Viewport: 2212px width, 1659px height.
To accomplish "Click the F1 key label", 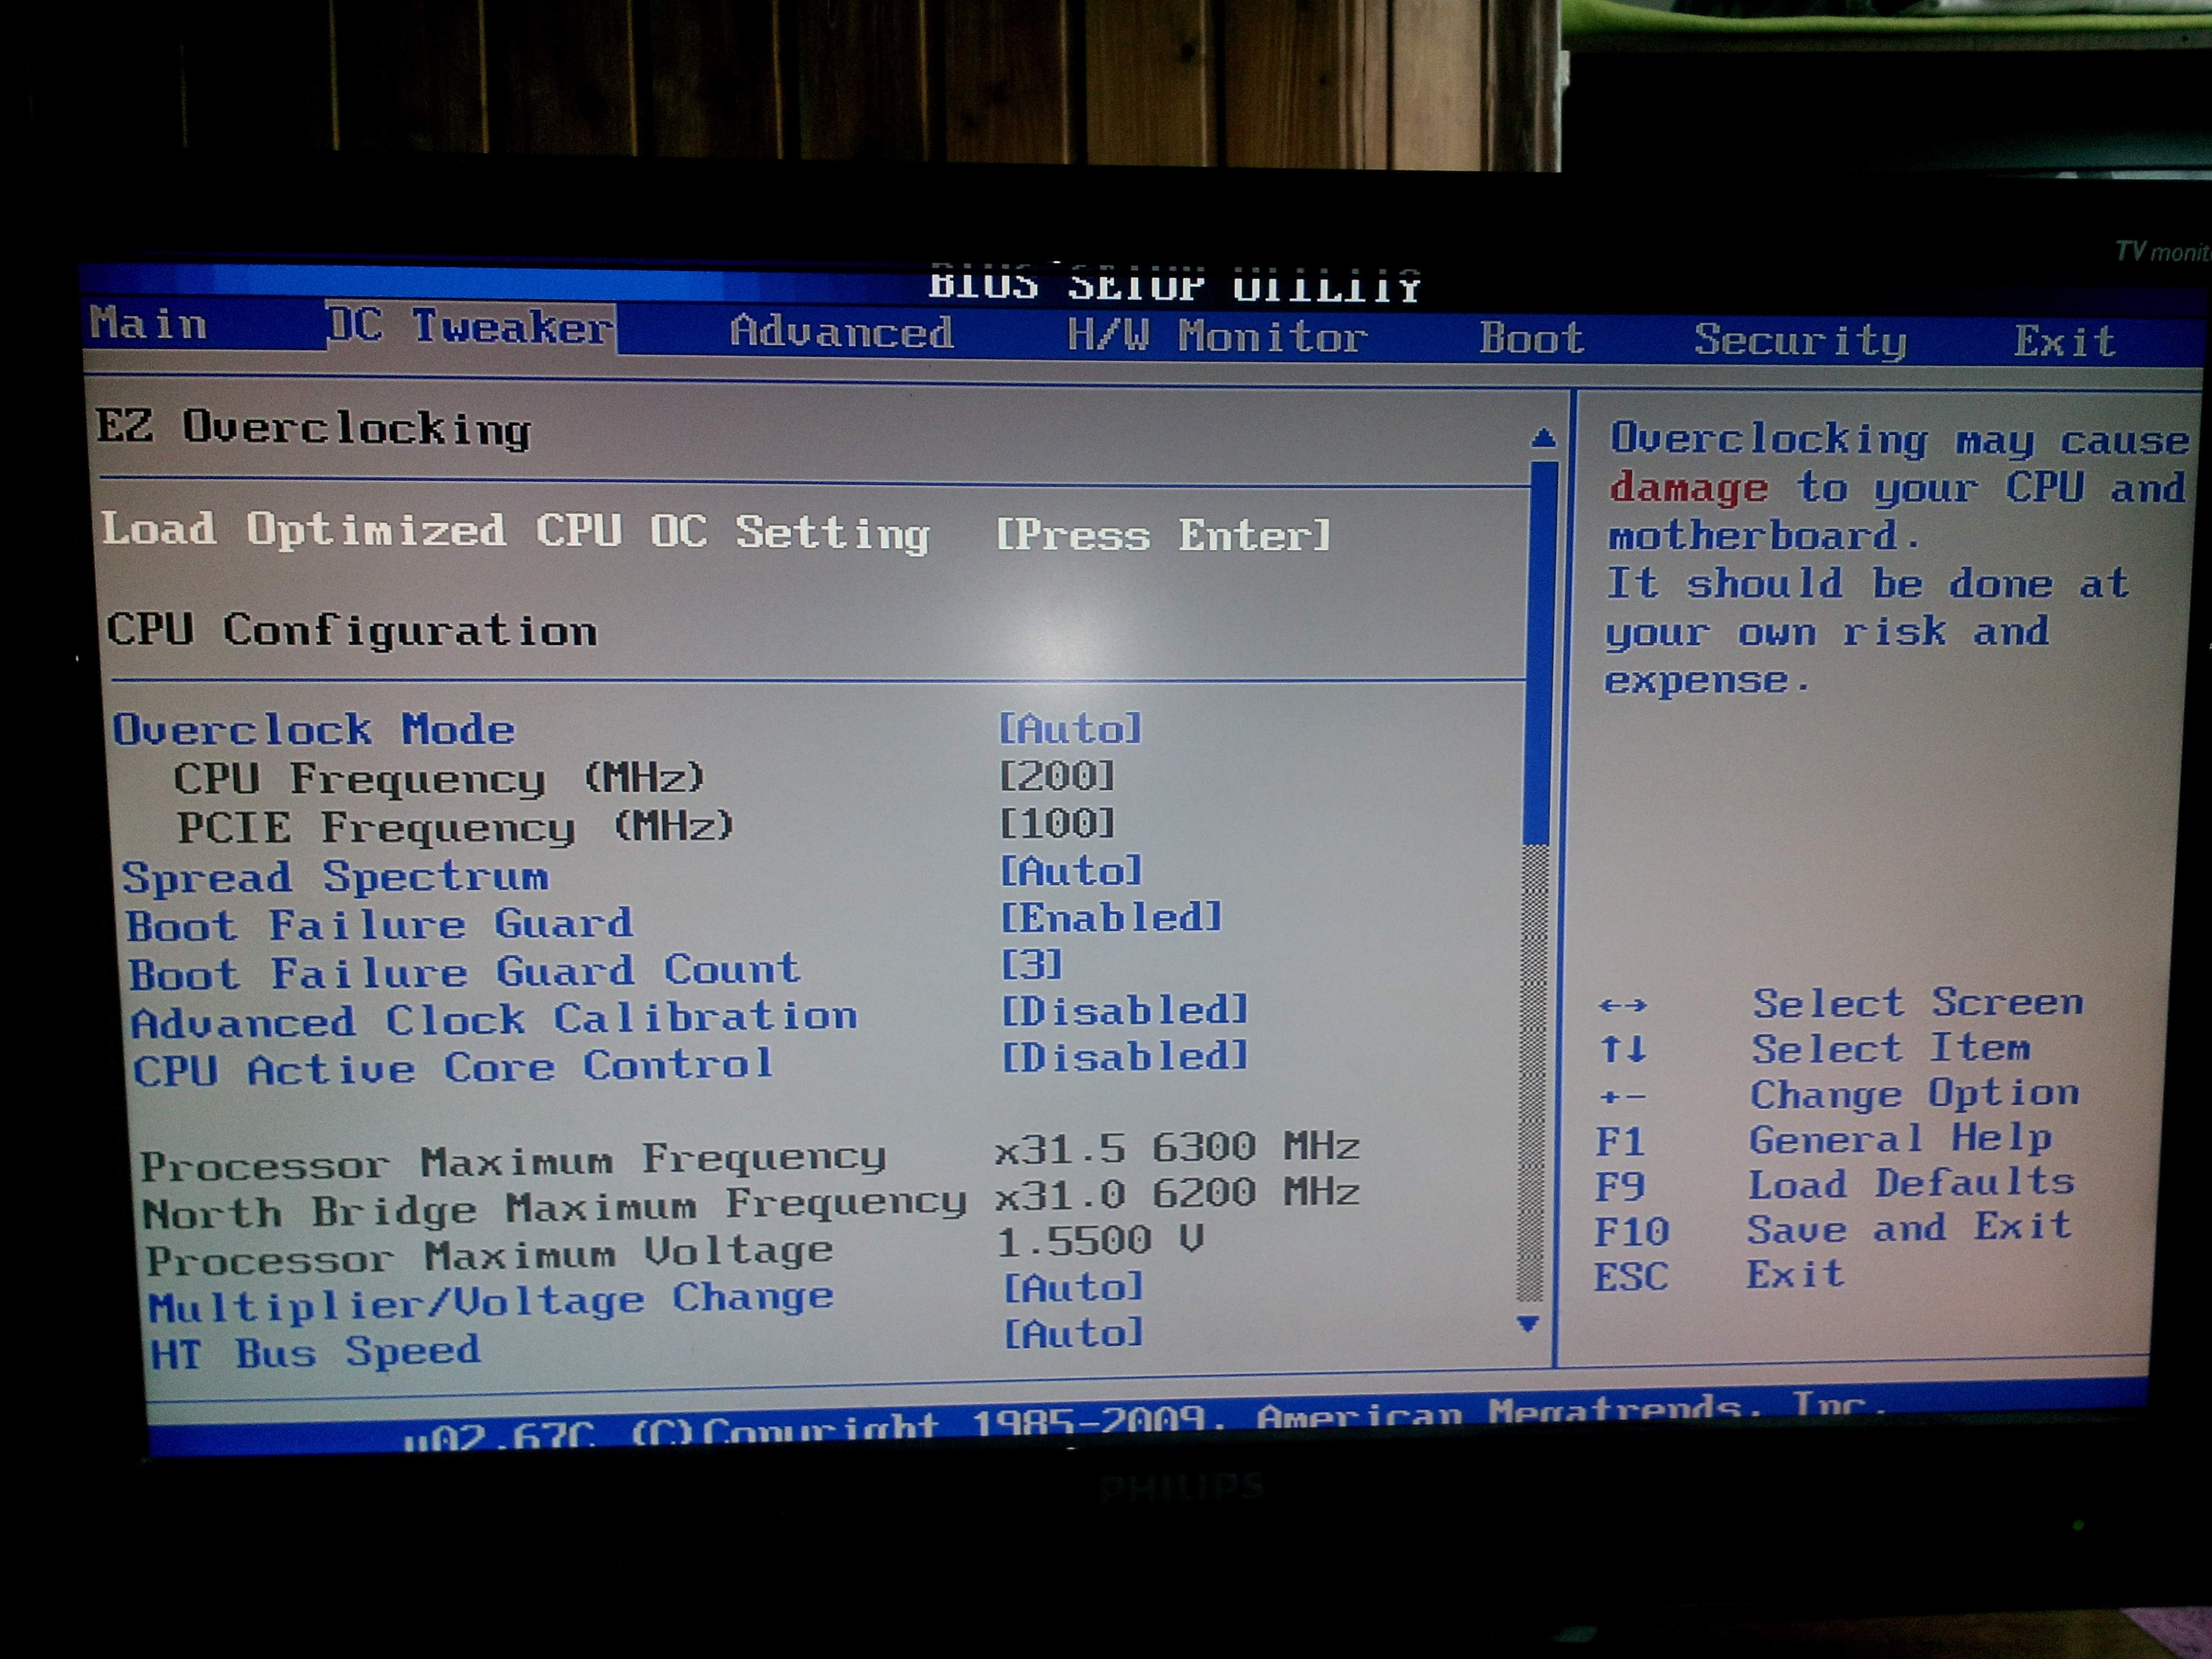I will (x=1619, y=1141).
